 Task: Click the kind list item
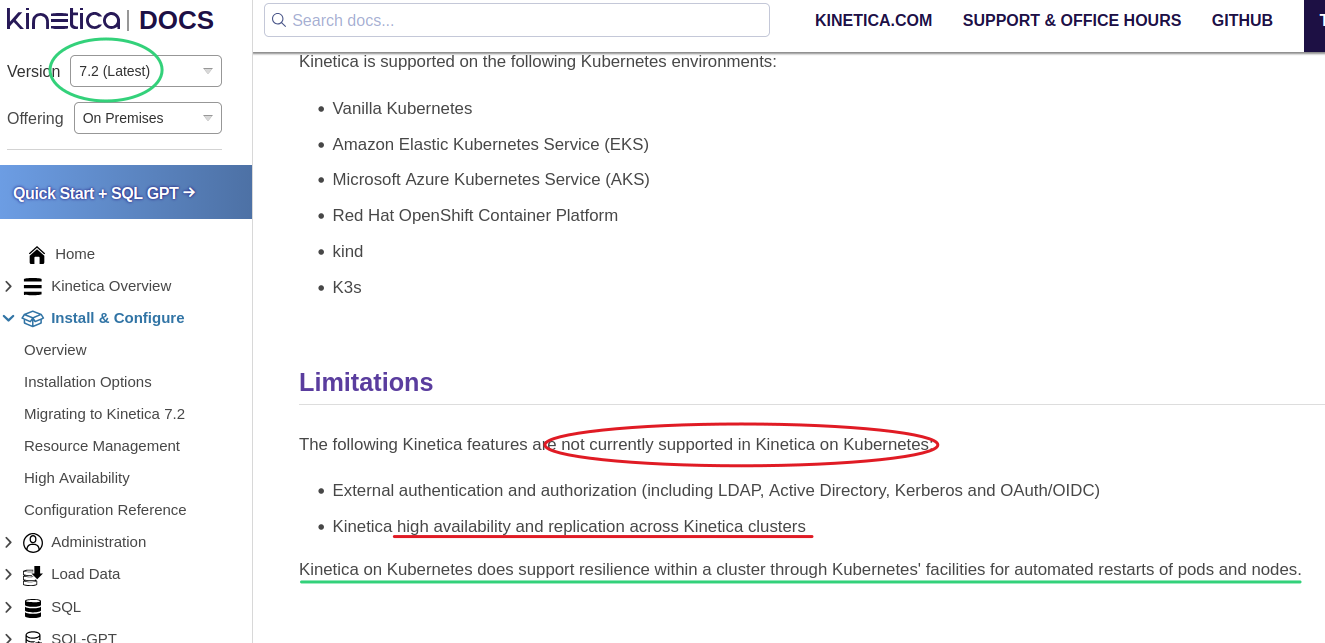coord(348,251)
